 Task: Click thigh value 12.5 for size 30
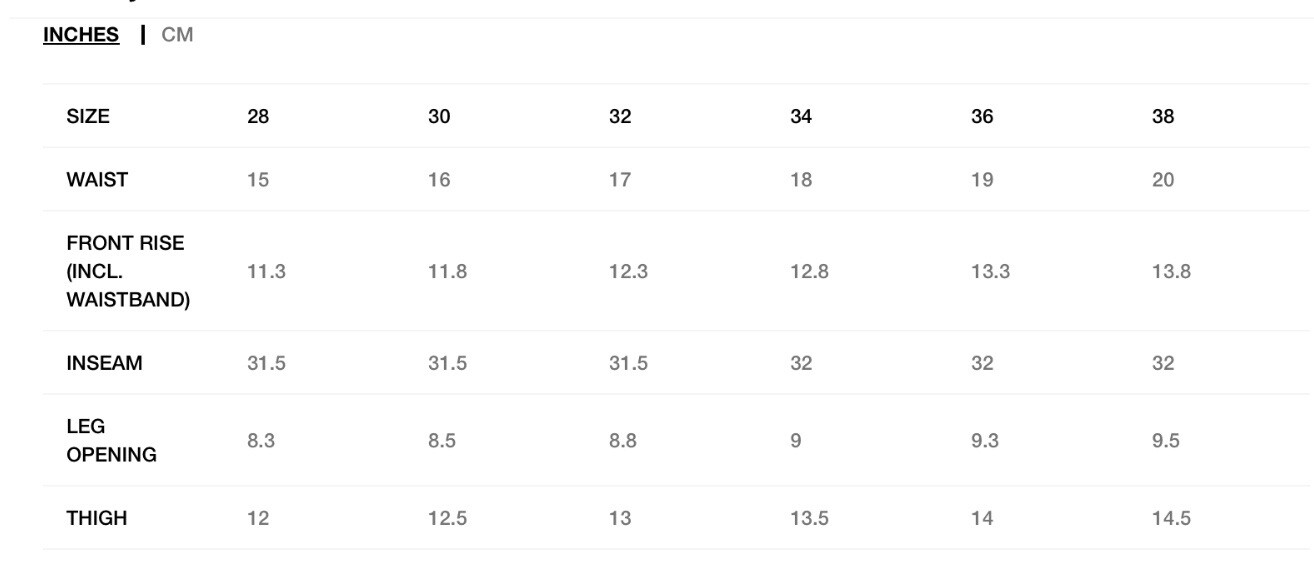coord(447,518)
